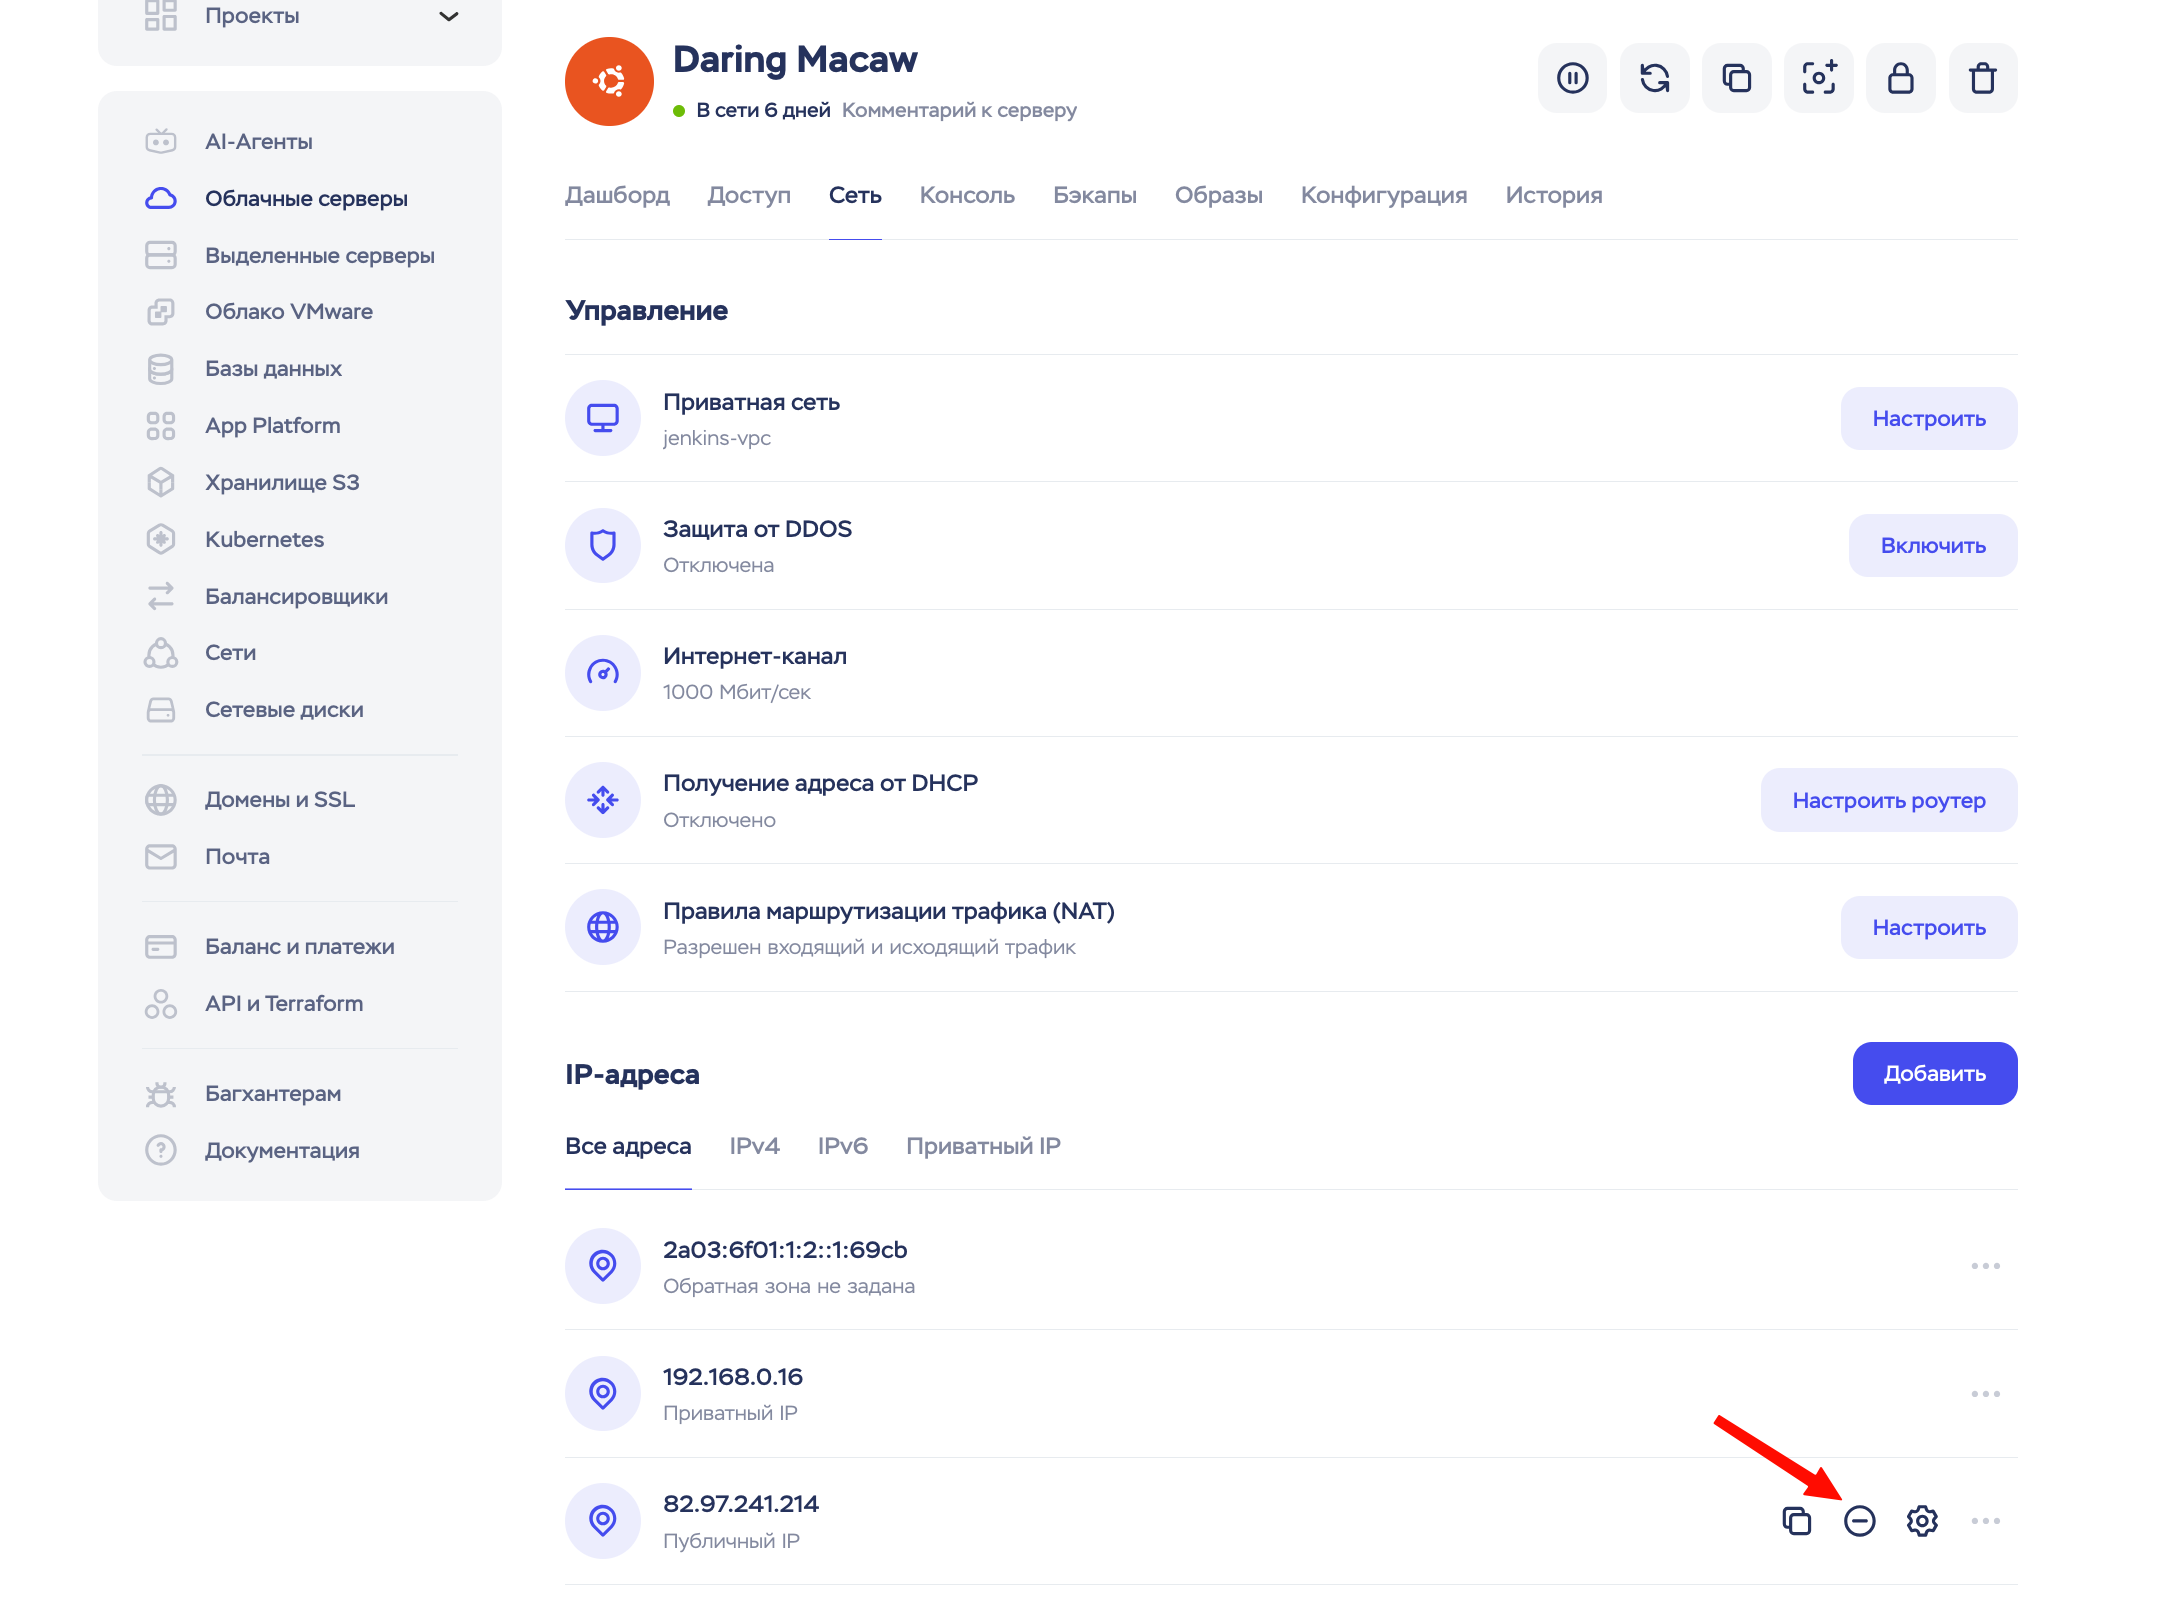The width and height of the screenshot is (2162, 1610).
Task: Pause the server with the pause icon
Action: (1572, 78)
